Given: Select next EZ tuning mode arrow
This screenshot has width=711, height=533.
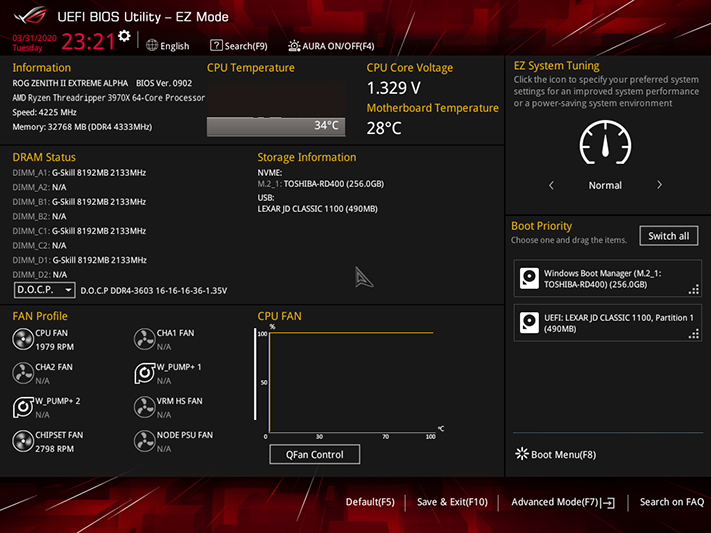Looking at the screenshot, I should (659, 185).
